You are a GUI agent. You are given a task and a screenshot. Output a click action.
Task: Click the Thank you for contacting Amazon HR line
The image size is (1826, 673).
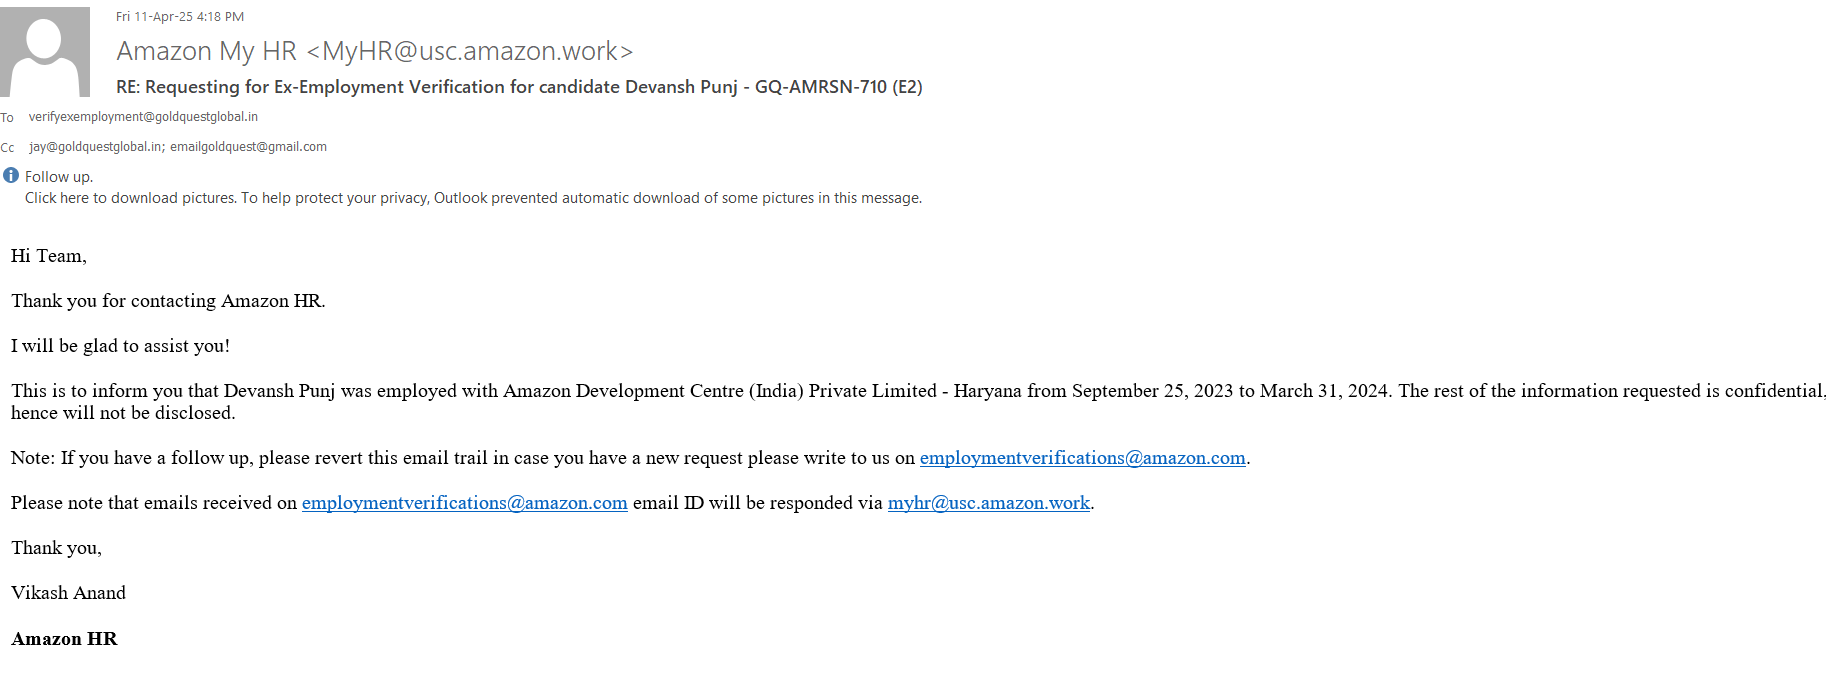(x=168, y=301)
